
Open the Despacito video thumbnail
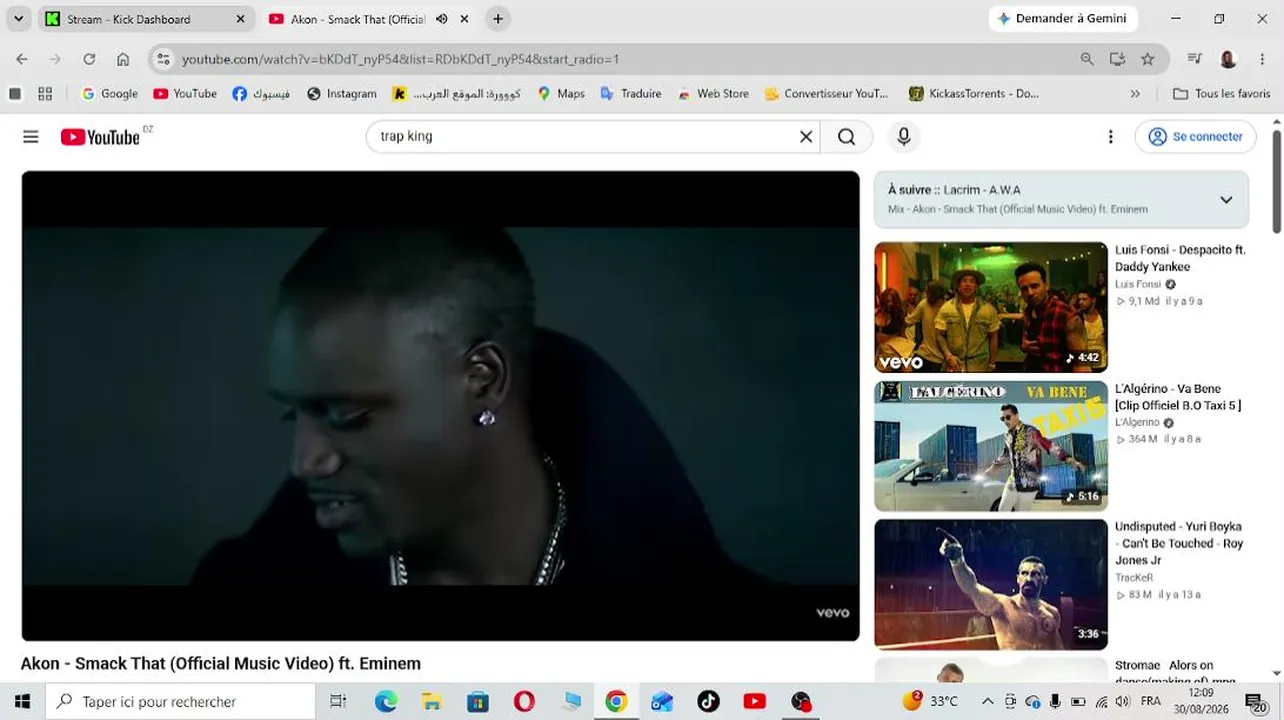(991, 307)
